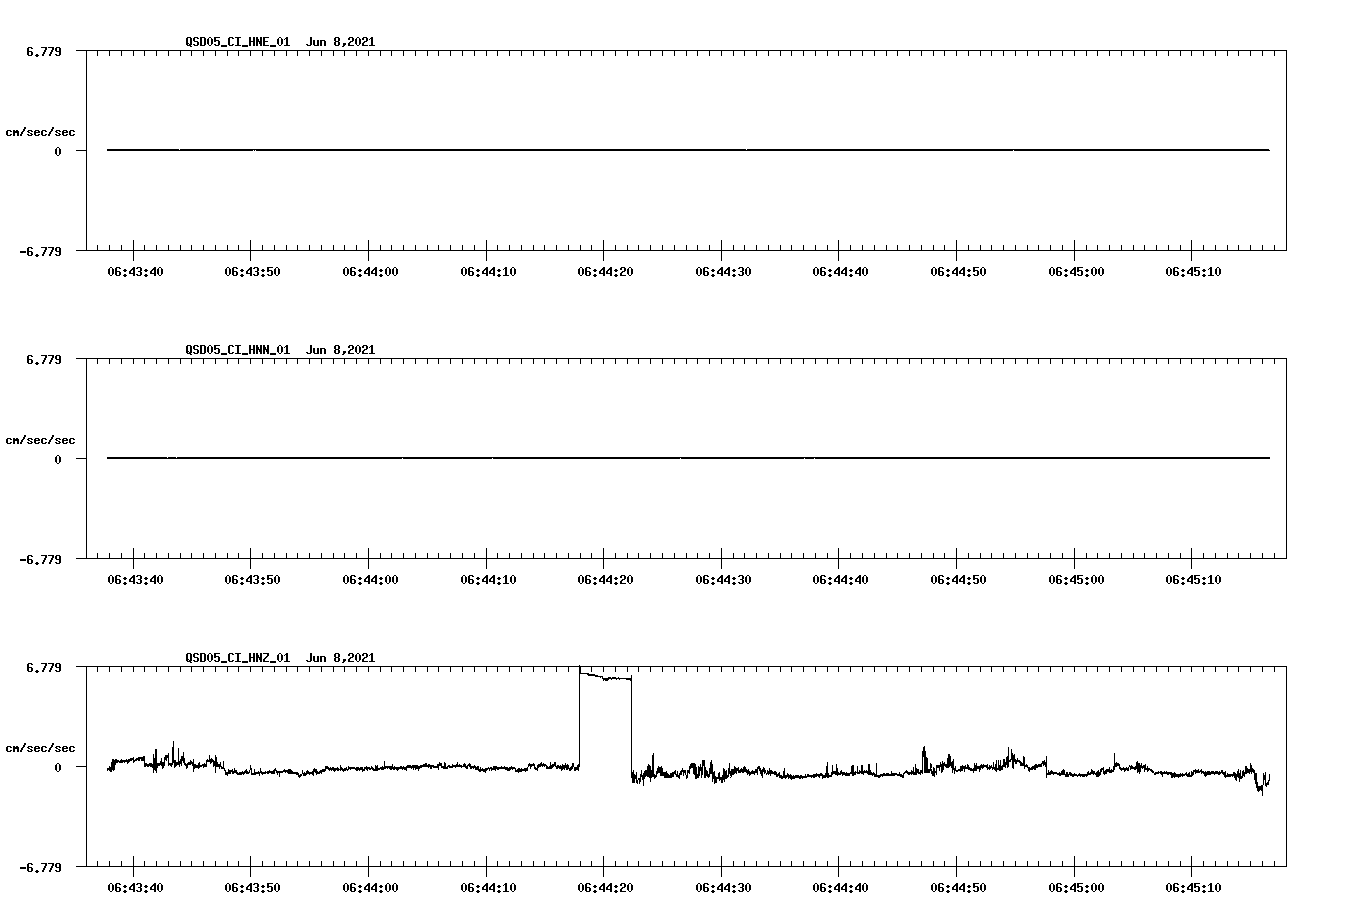The width and height of the screenshot is (1358, 924).
Task: Select 06:45:10 tick label under HNN plot
Action: click(1193, 580)
